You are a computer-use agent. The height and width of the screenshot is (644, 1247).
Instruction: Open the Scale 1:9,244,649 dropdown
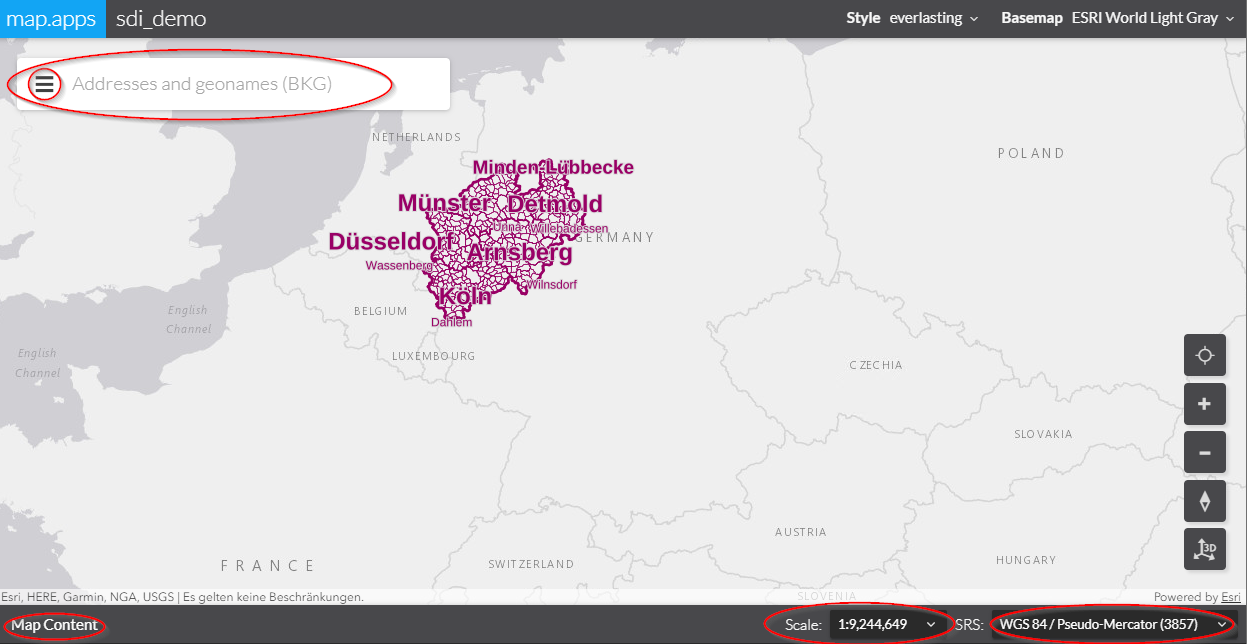[885, 625]
